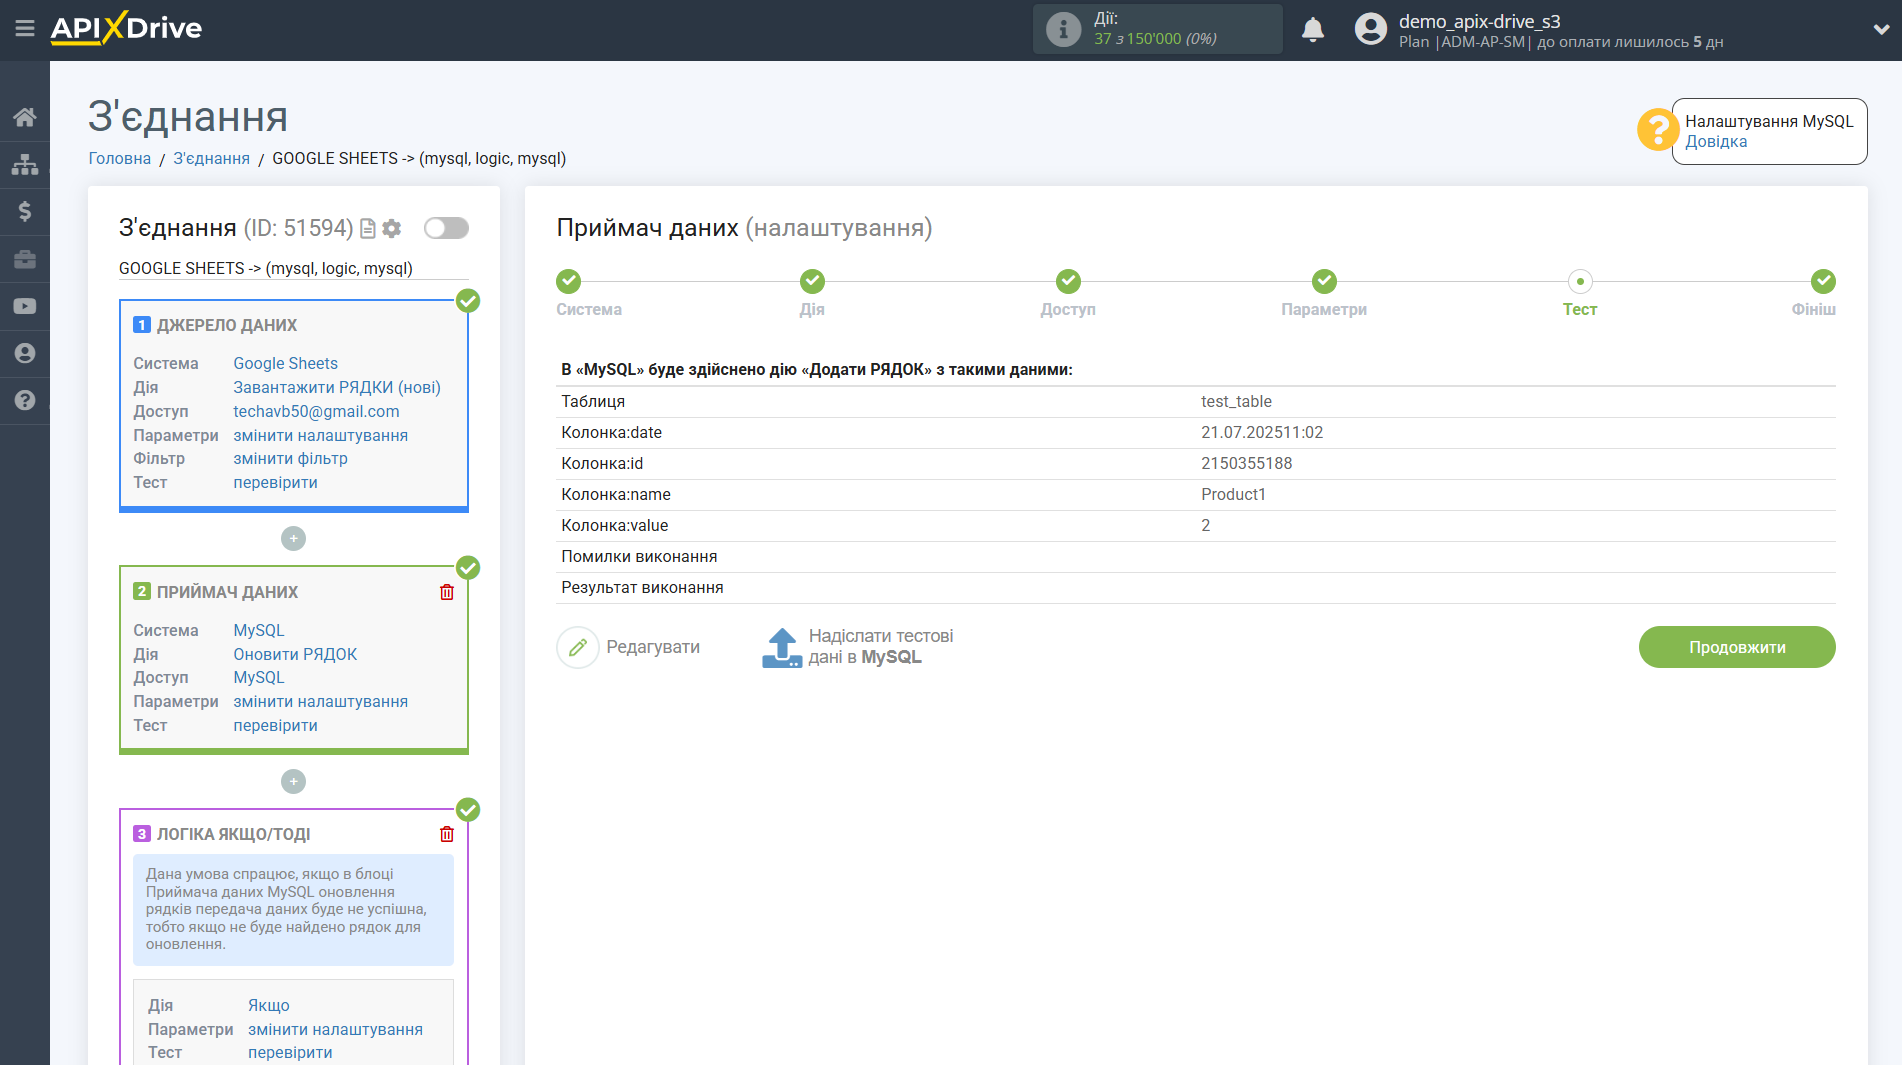
Task: Click the connection copy document icon
Action: (368, 228)
